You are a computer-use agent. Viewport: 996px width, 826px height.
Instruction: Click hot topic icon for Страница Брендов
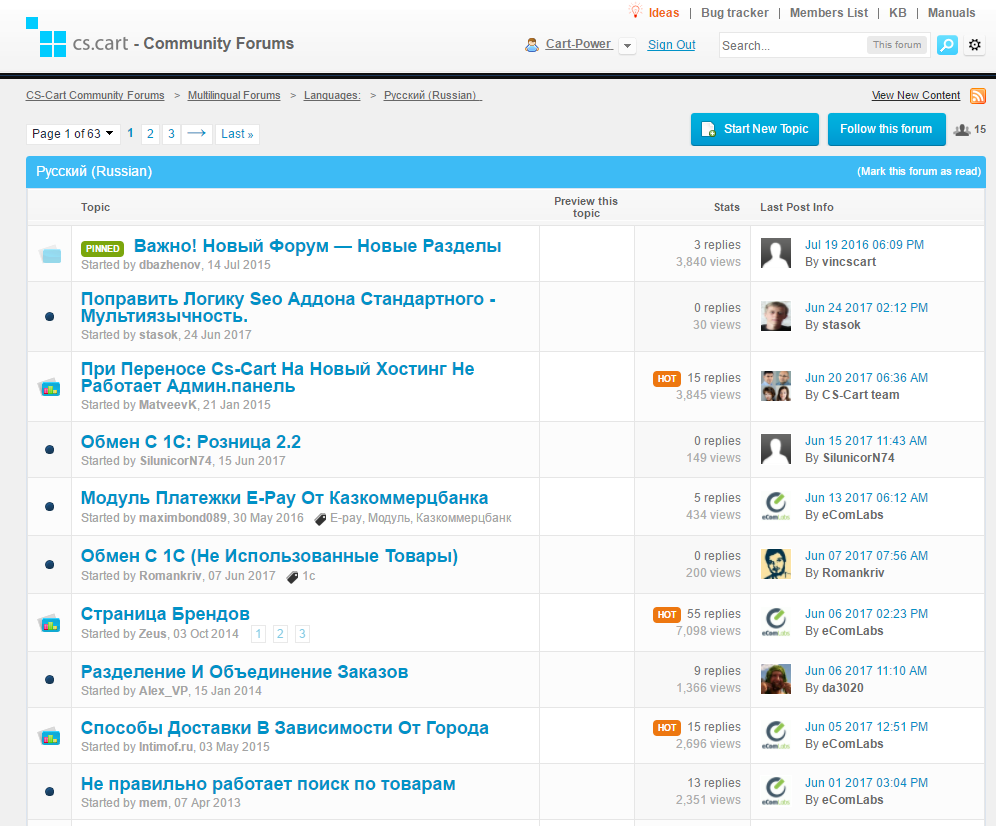pyautogui.click(x=50, y=623)
